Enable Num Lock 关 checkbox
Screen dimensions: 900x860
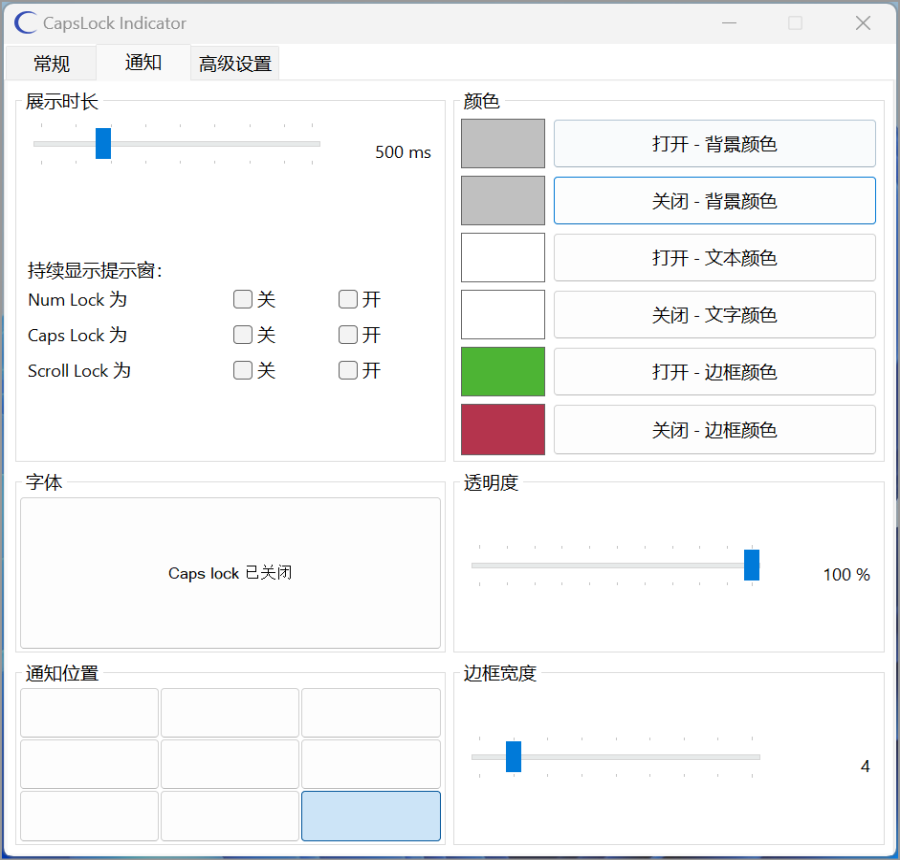(243, 299)
